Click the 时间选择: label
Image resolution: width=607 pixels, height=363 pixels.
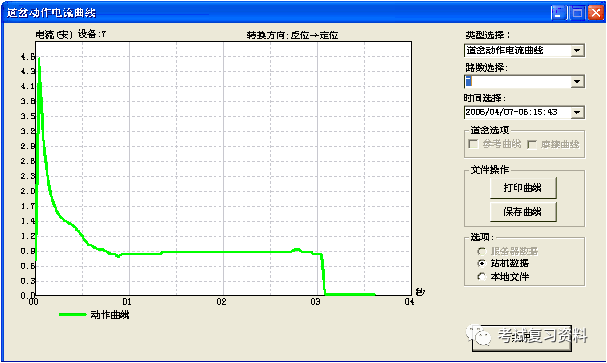click(x=485, y=98)
